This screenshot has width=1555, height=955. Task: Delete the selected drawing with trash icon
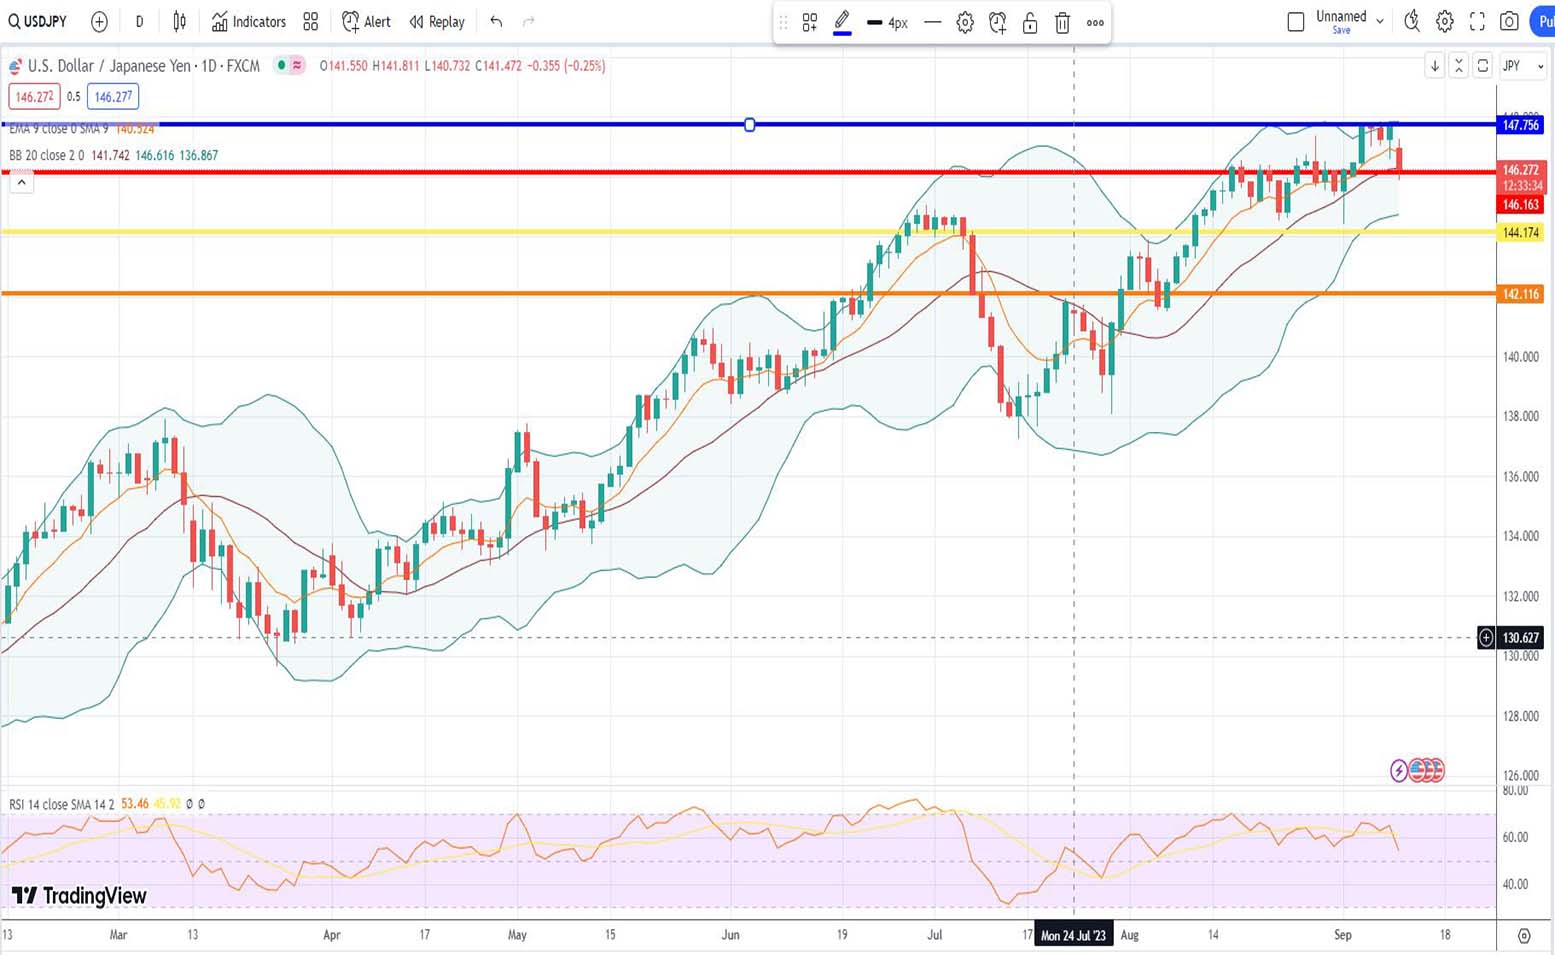1062,22
